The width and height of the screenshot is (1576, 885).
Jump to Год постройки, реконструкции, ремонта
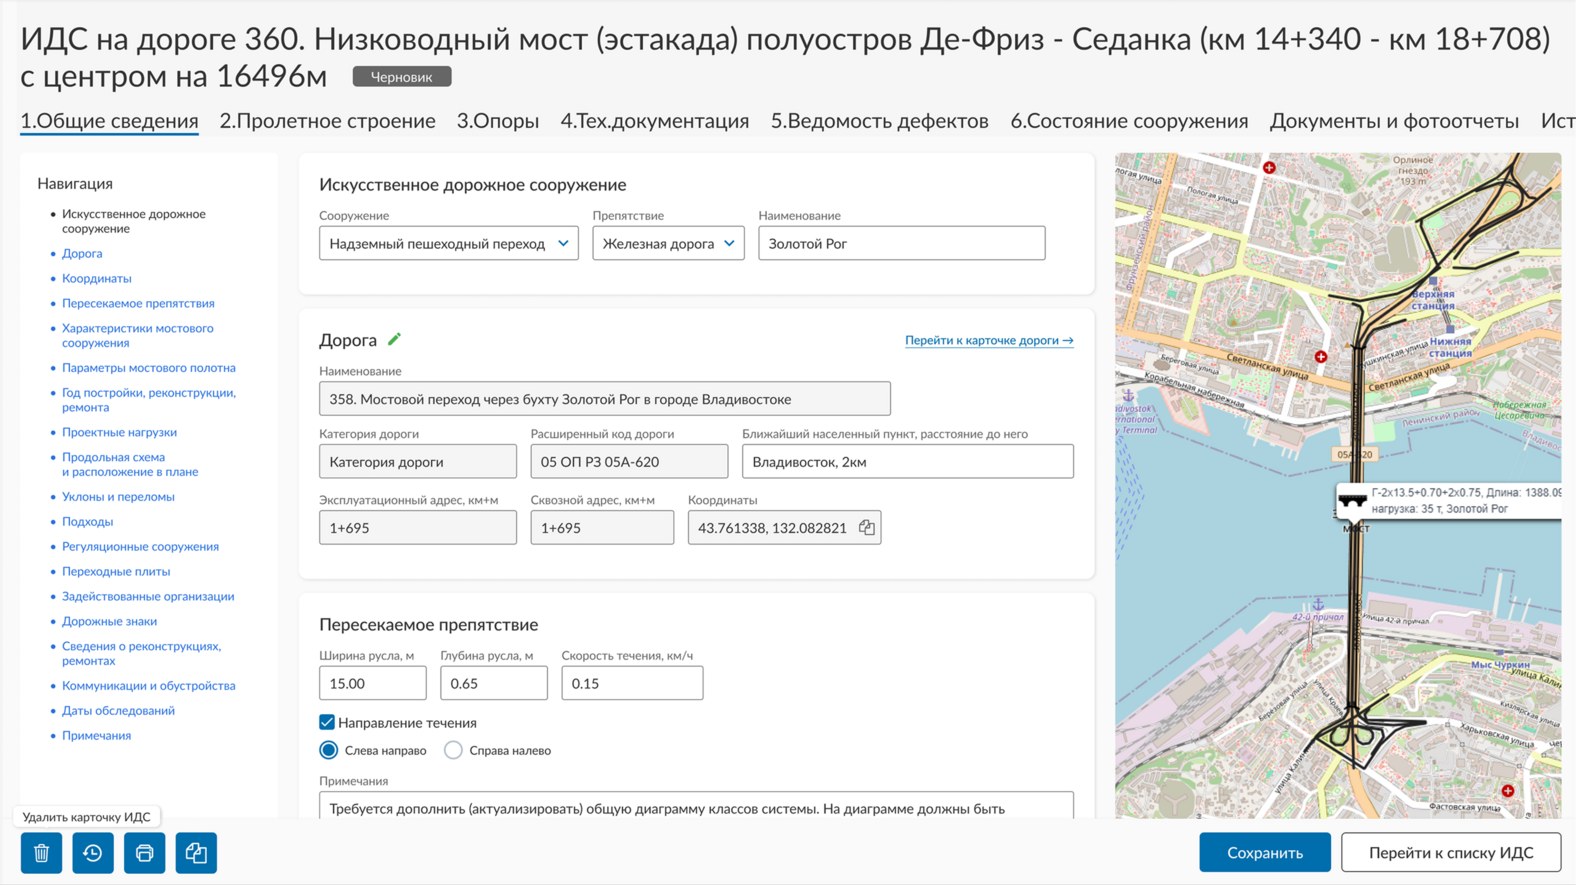coord(149,400)
